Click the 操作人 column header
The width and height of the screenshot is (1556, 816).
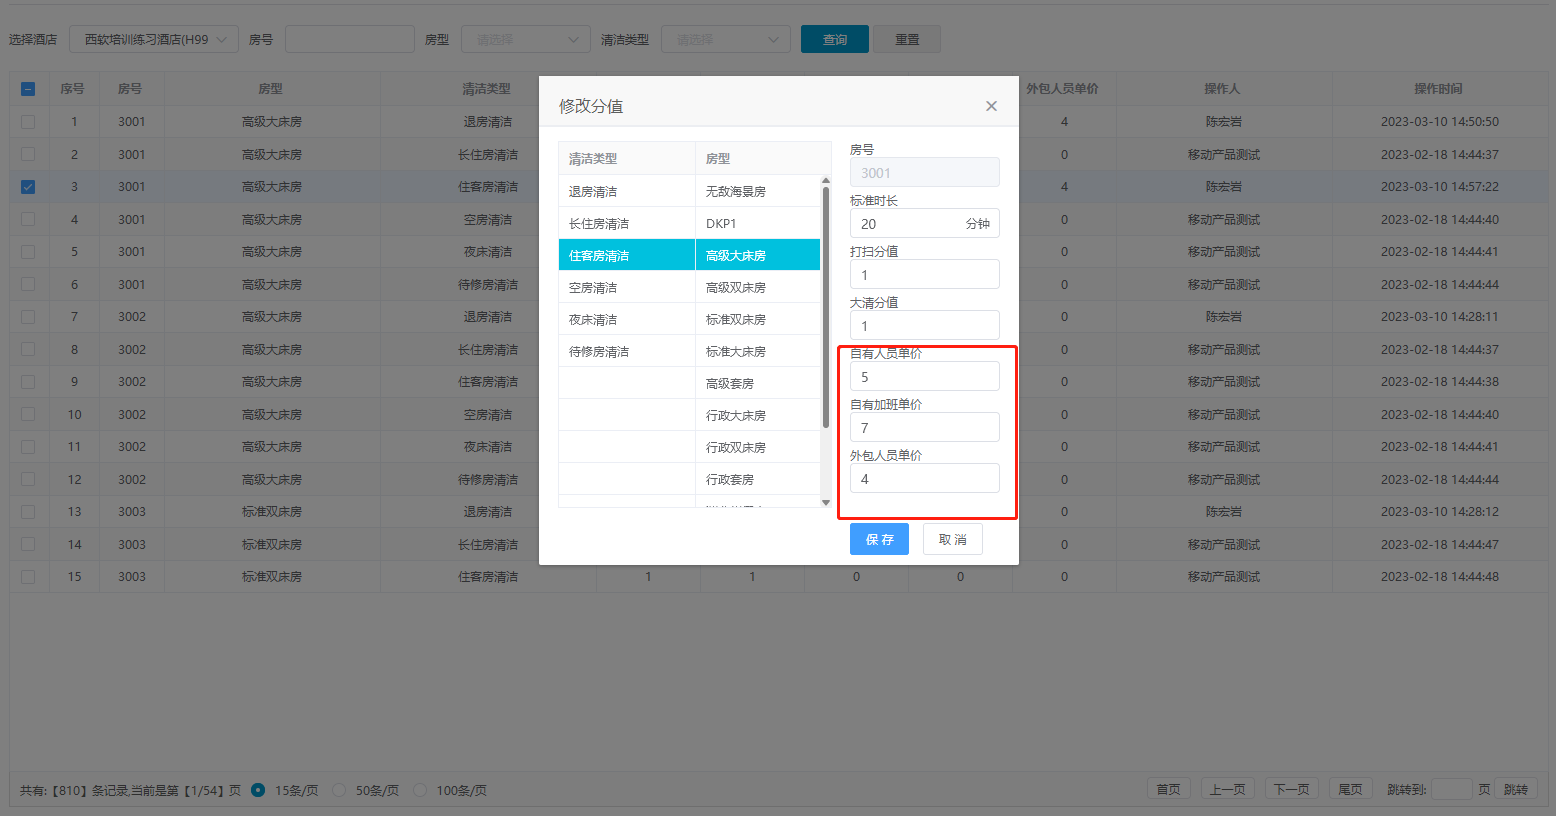[x=1222, y=89]
